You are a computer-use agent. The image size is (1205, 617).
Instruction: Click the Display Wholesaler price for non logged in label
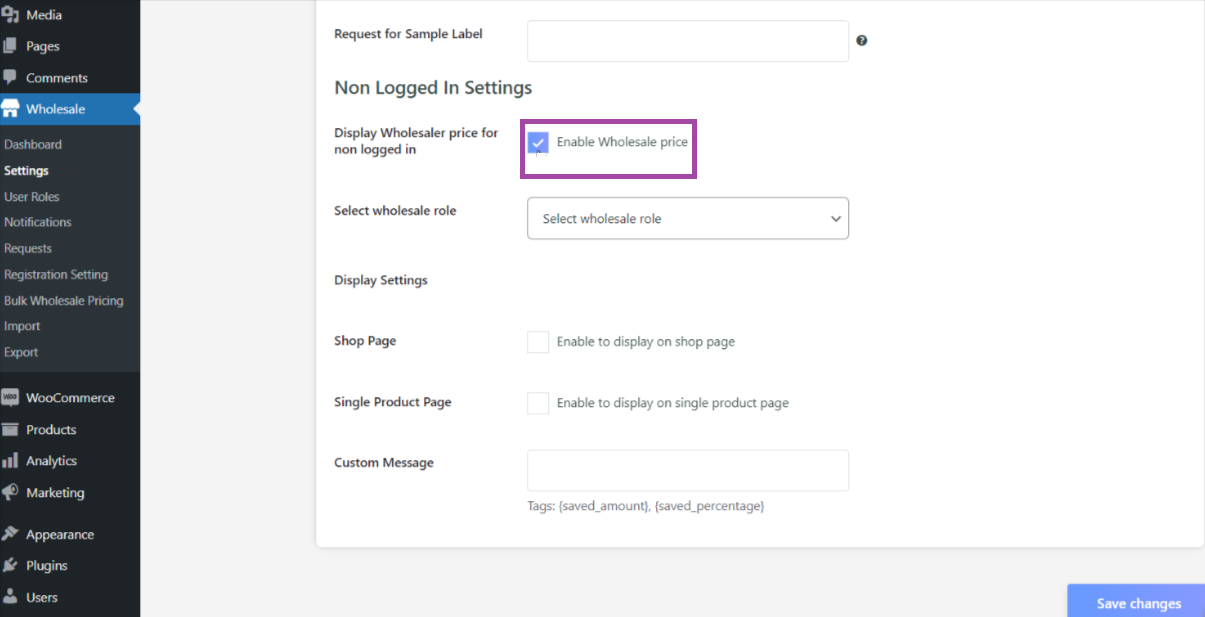(416, 141)
